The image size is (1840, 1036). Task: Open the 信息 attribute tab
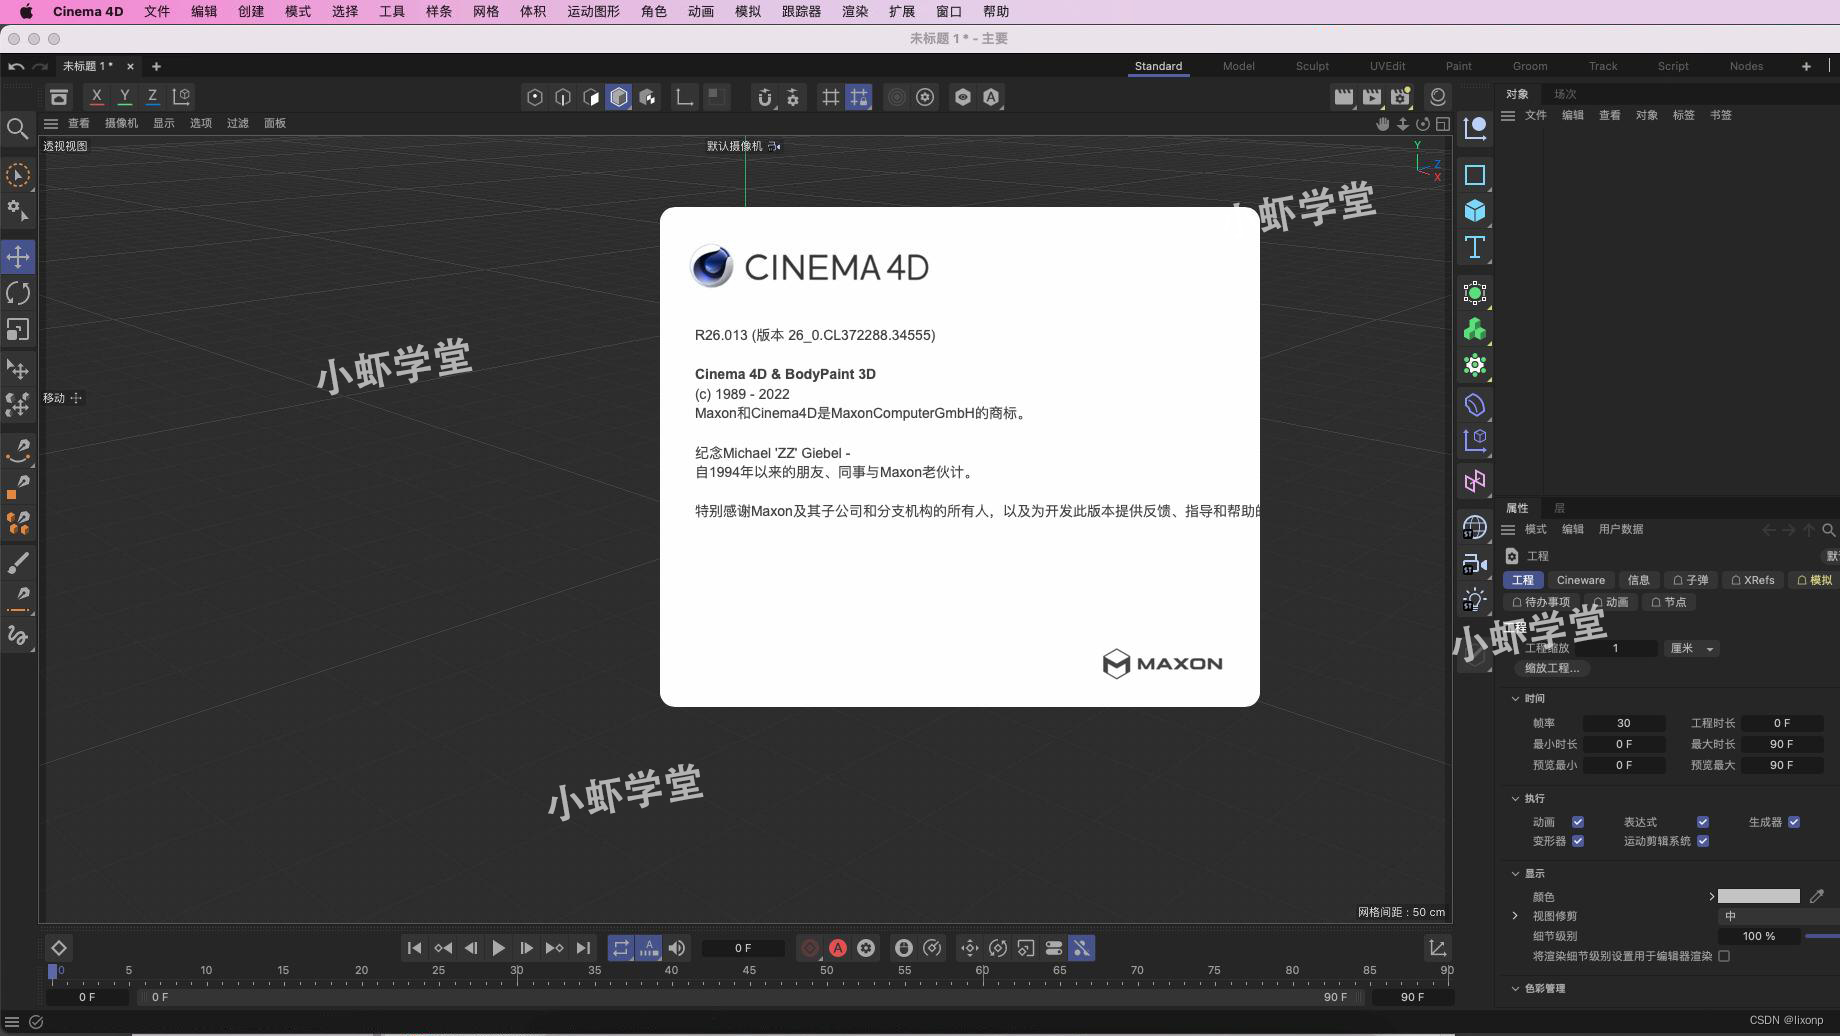(x=1638, y=580)
